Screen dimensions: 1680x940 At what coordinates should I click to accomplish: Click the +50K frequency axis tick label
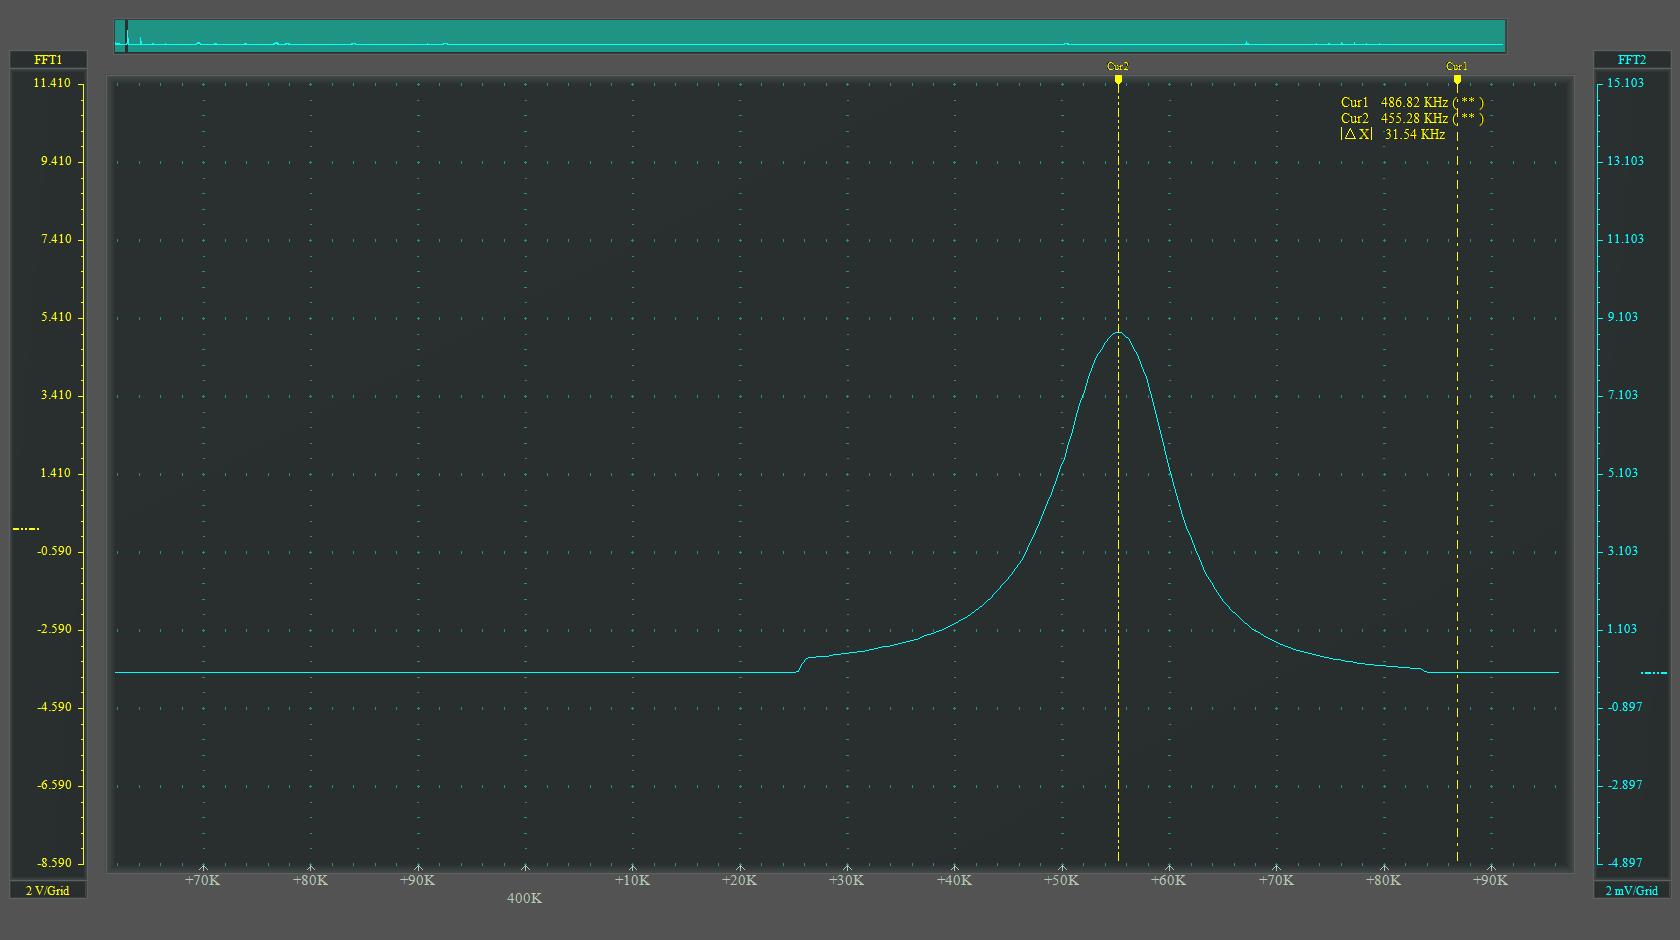[1061, 880]
